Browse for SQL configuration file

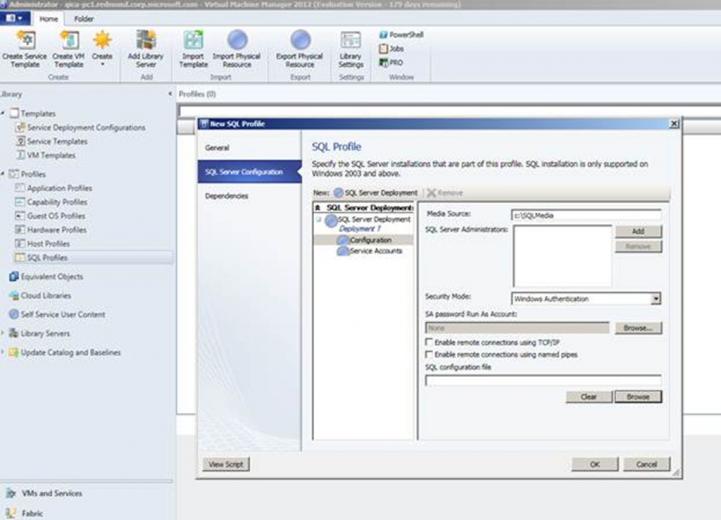tap(638, 397)
